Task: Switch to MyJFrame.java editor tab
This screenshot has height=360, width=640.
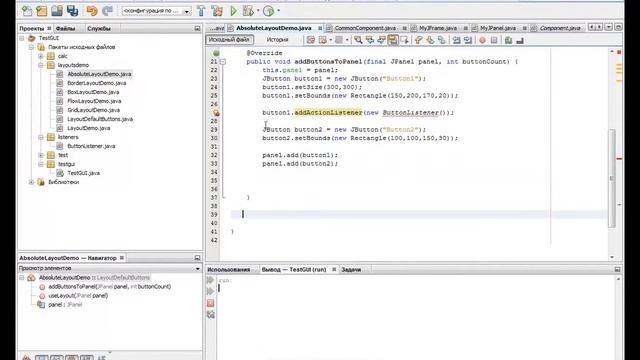Action: point(438,28)
